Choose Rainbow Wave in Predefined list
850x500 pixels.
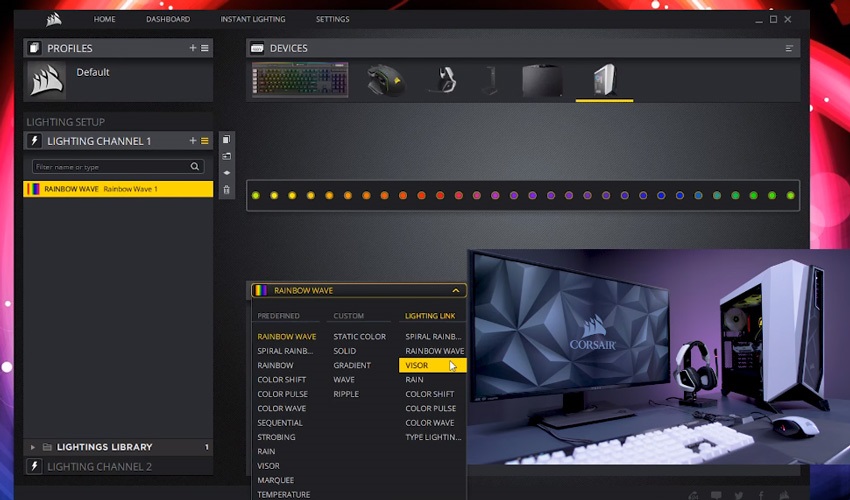point(287,337)
